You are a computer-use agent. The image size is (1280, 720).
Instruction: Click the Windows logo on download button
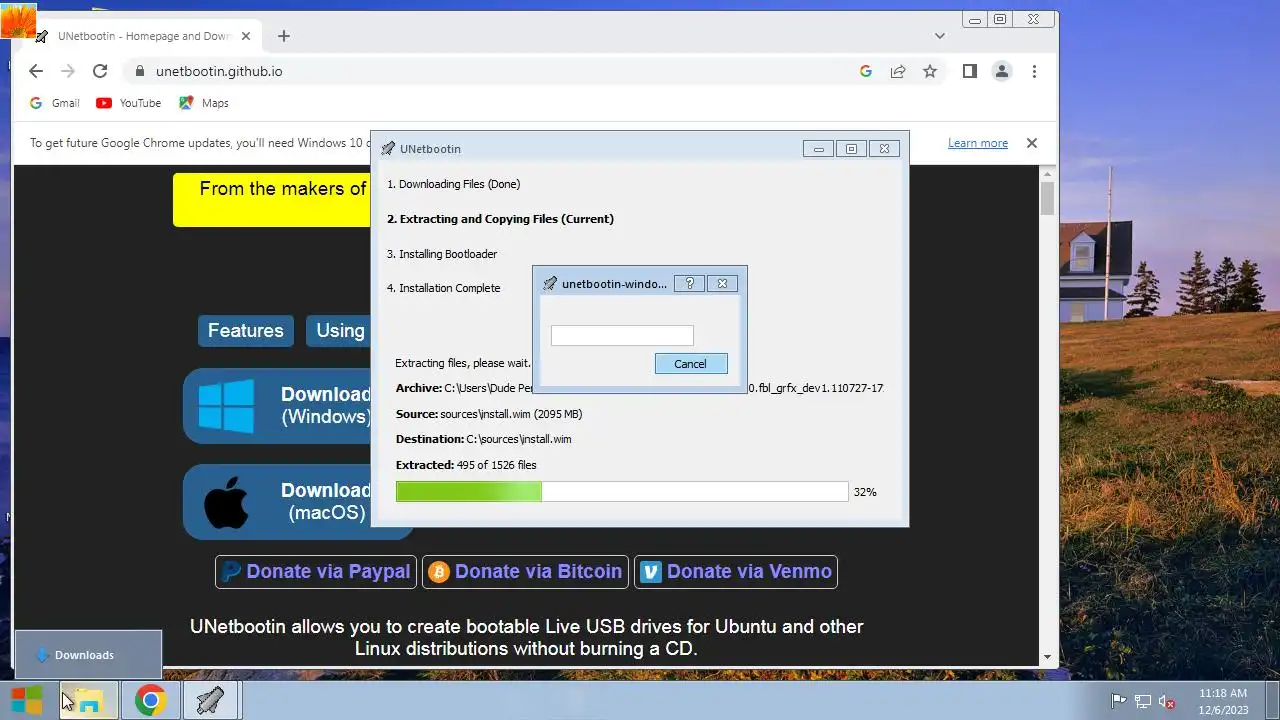(226, 405)
